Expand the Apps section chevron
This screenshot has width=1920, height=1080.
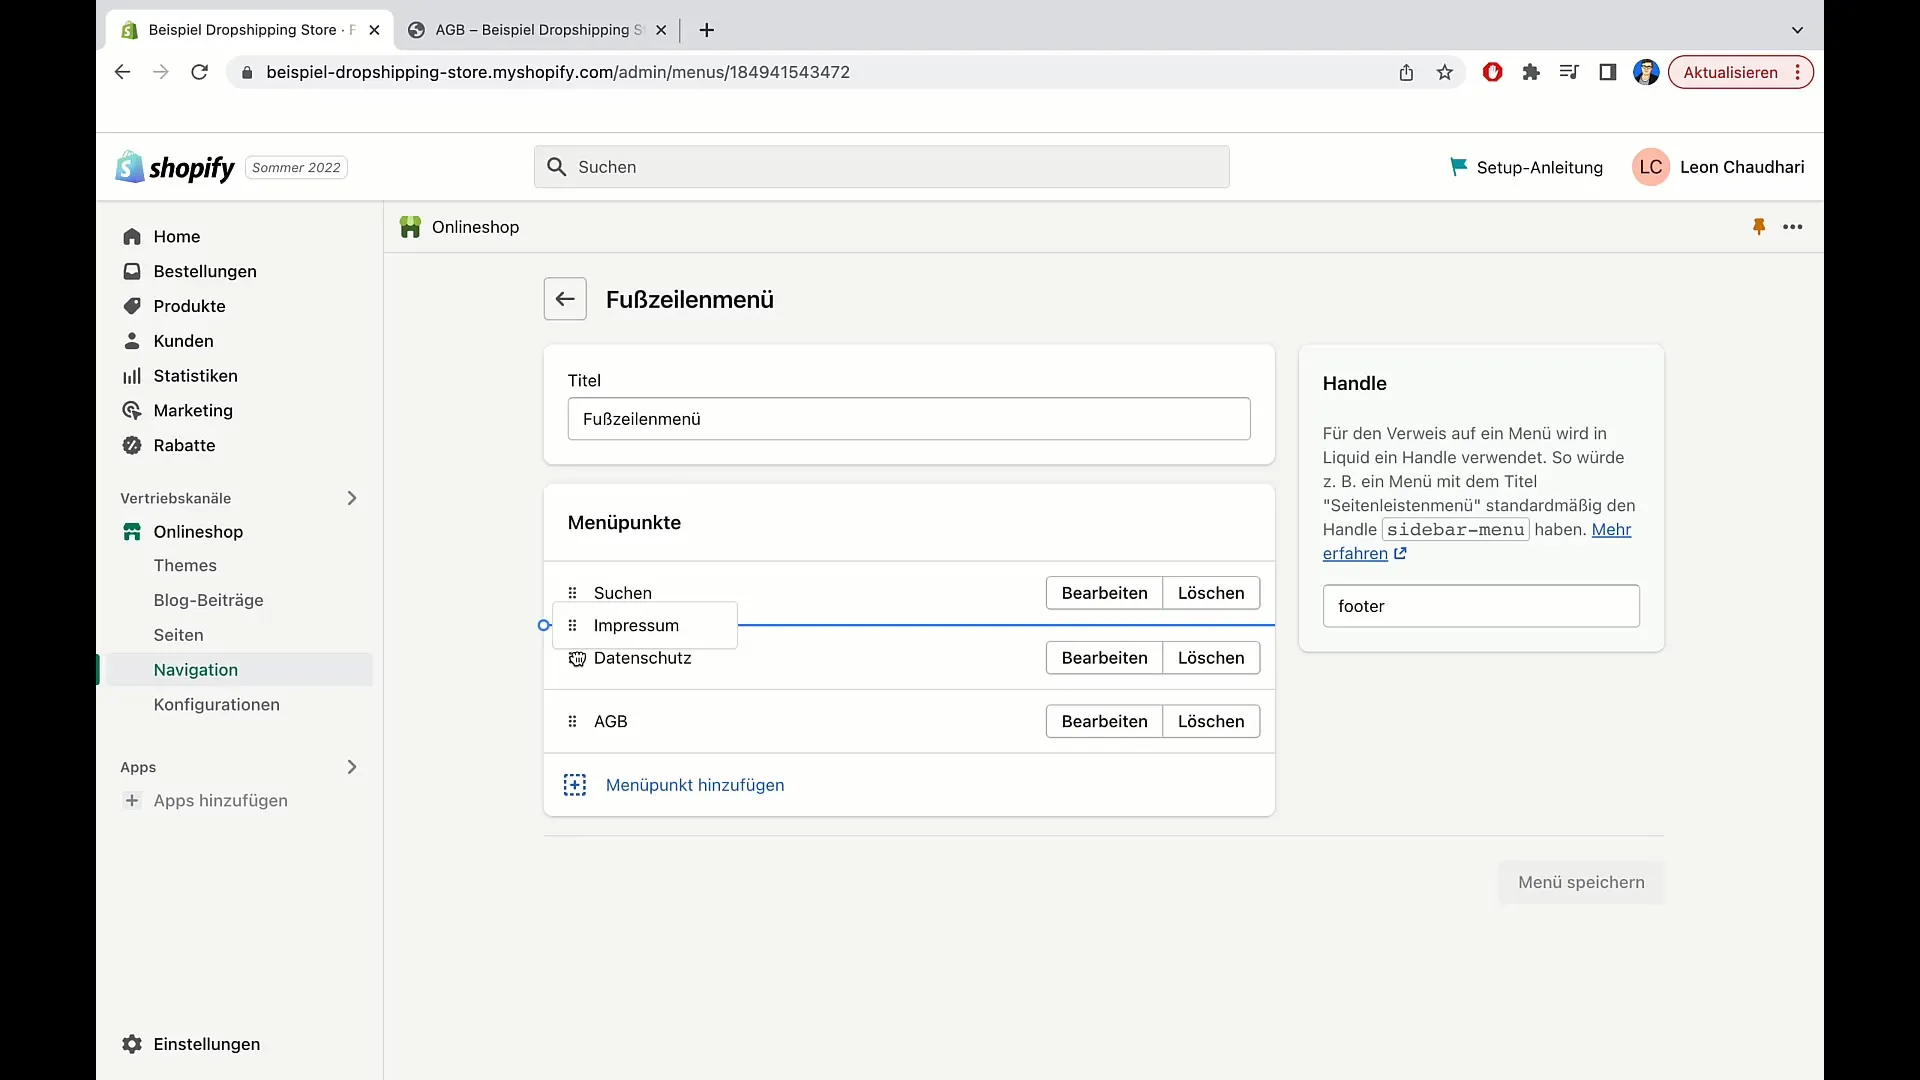[351, 767]
